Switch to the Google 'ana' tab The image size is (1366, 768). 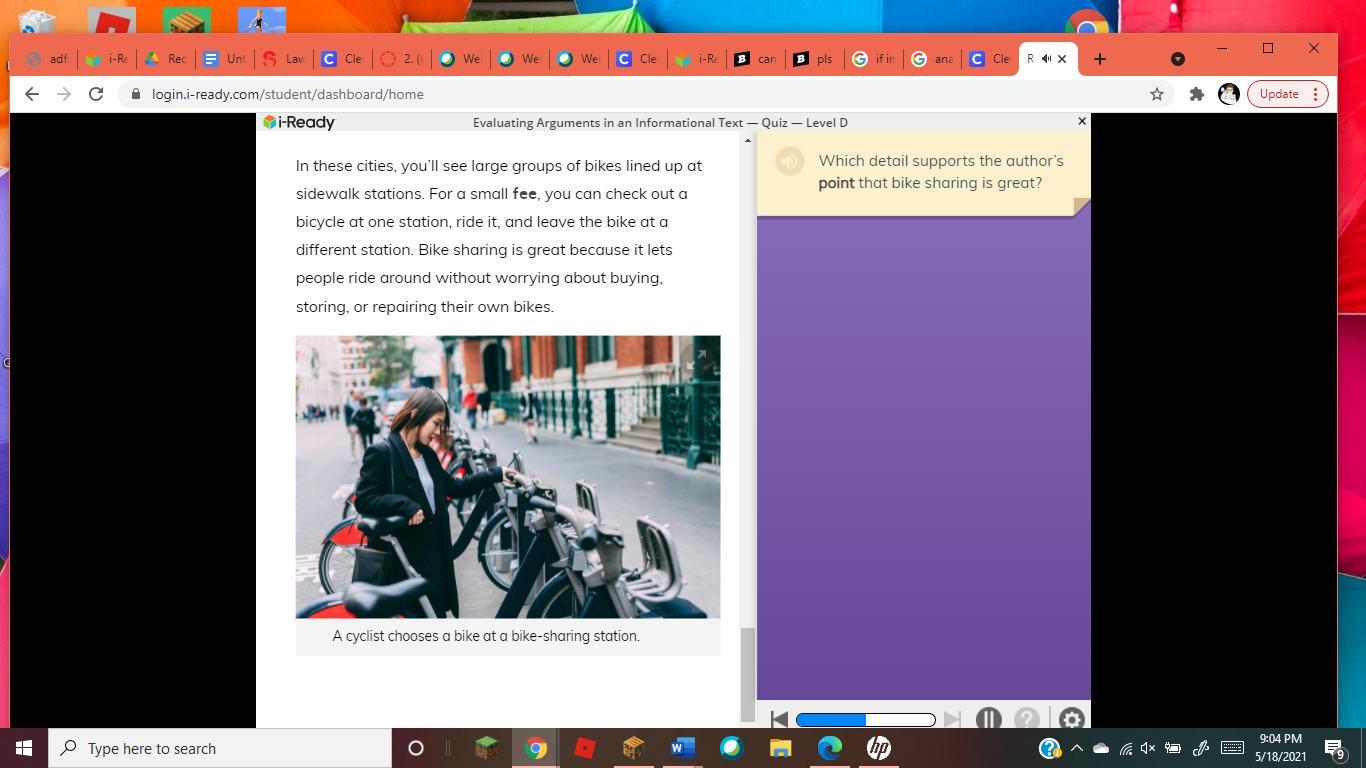(x=933, y=59)
